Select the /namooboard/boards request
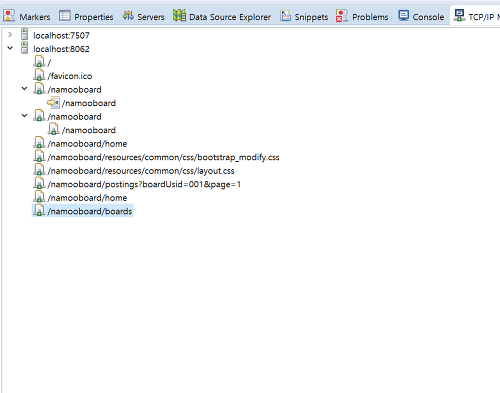 [x=90, y=211]
